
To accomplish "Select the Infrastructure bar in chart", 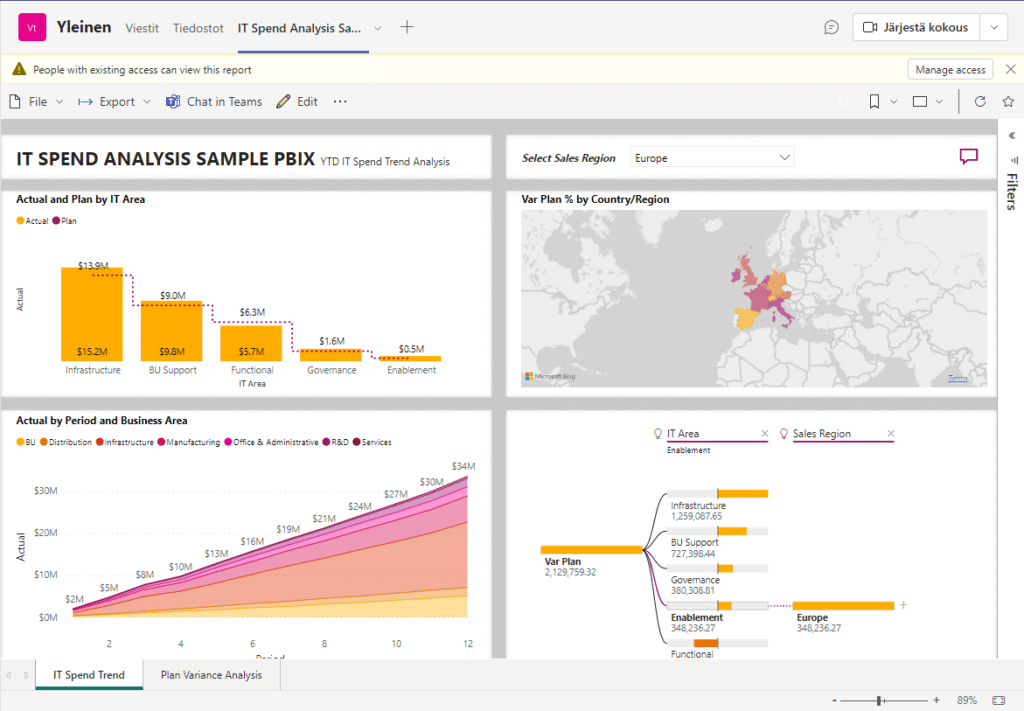I will coord(92,314).
